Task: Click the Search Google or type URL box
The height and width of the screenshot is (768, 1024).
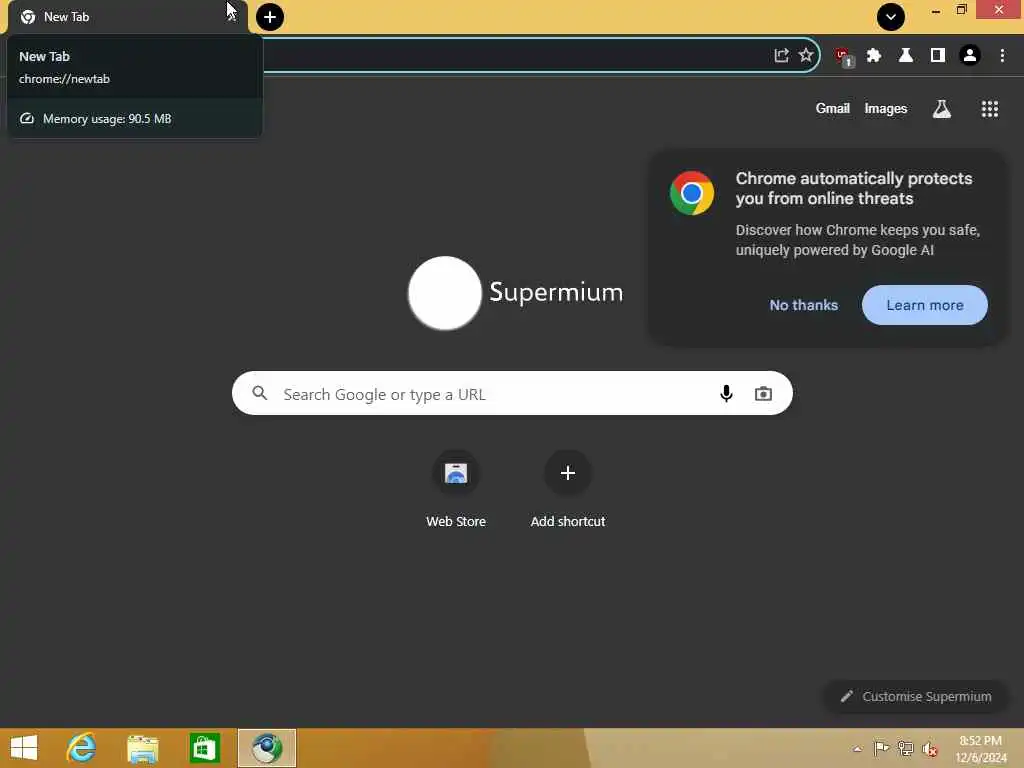Action: [x=512, y=393]
